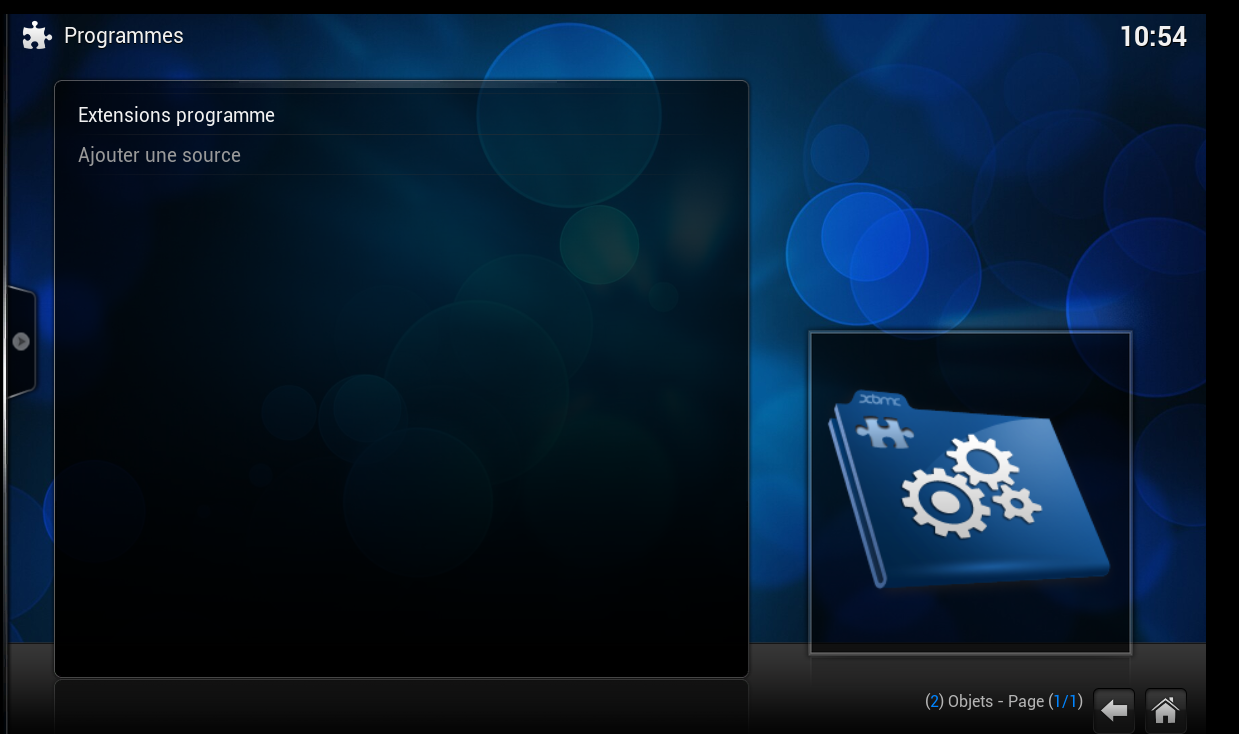Click the 10:54 clock

(x=1153, y=37)
